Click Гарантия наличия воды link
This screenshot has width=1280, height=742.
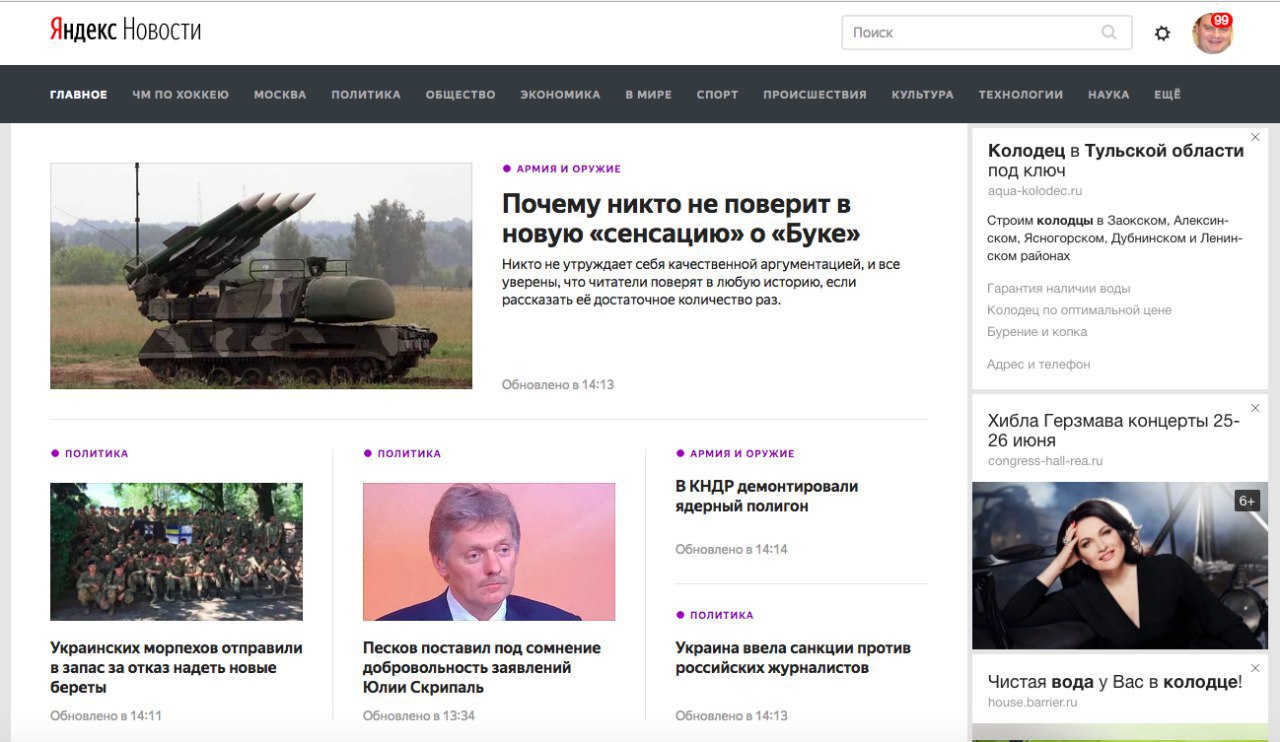click(x=1059, y=289)
